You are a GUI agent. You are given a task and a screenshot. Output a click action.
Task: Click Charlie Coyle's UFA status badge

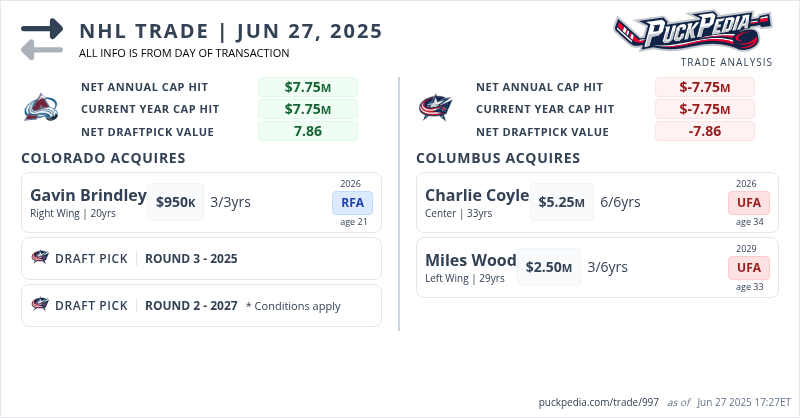pos(748,203)
